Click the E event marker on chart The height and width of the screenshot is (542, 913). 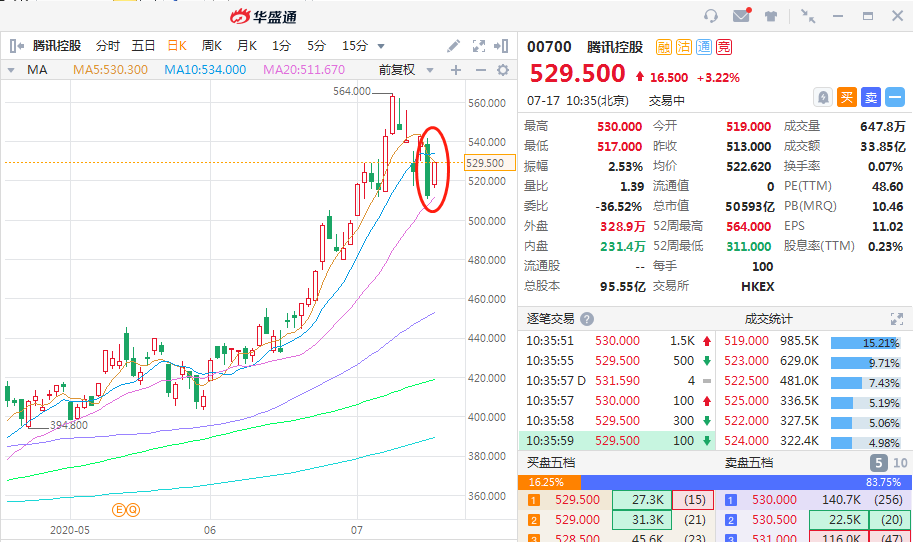tap(119, 510)
